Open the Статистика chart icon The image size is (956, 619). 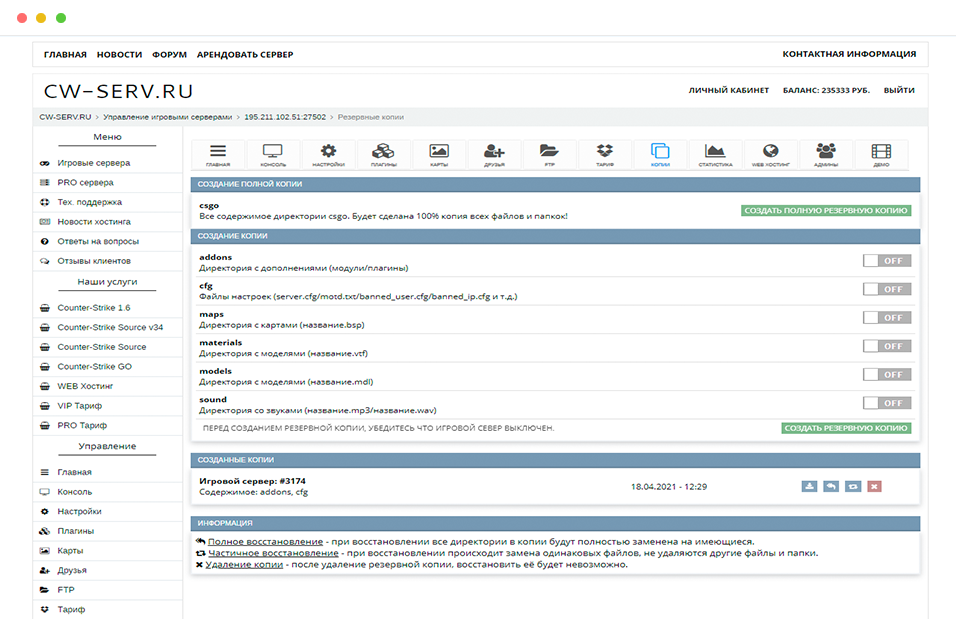coord(715,154)
